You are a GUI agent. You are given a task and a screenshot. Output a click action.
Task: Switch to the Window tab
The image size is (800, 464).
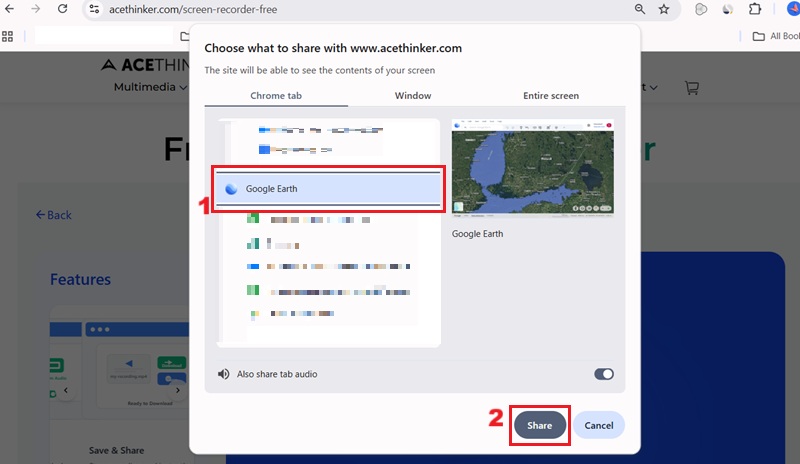click(x=413, y=95)
